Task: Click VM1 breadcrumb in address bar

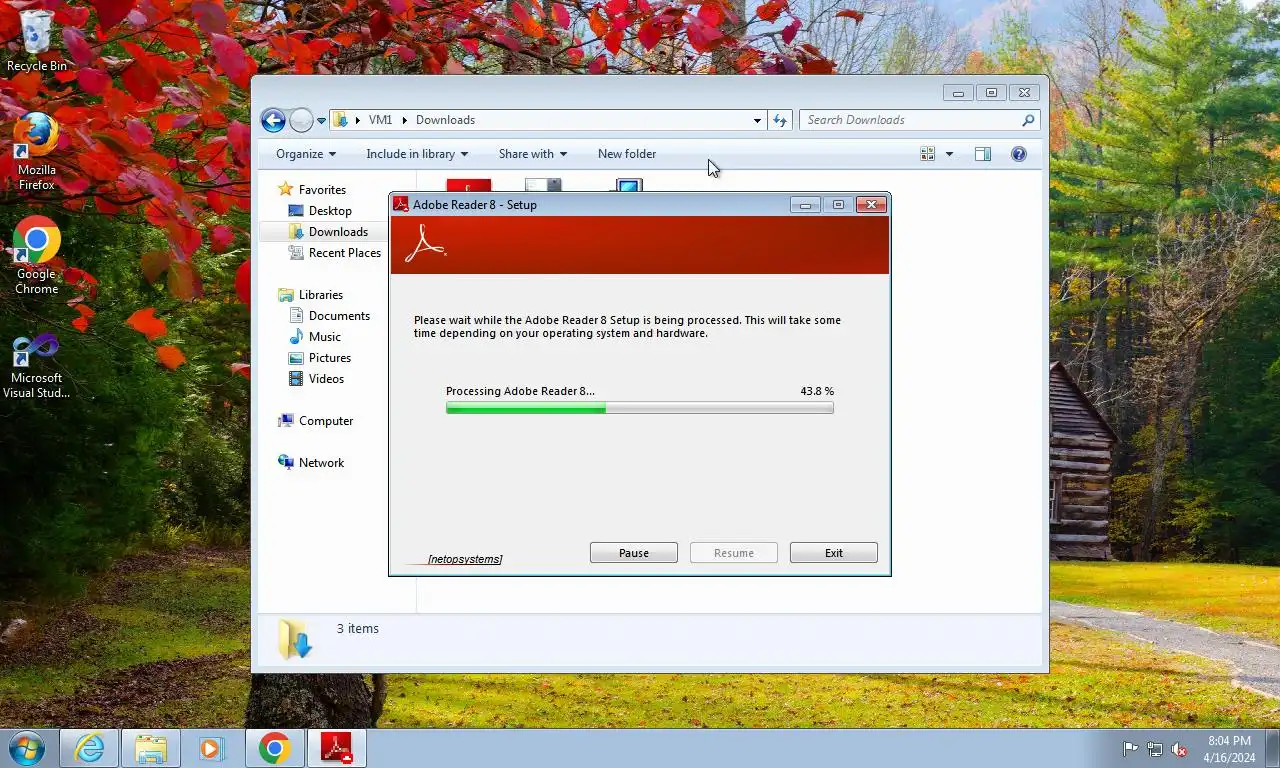Action: (380, 120)
